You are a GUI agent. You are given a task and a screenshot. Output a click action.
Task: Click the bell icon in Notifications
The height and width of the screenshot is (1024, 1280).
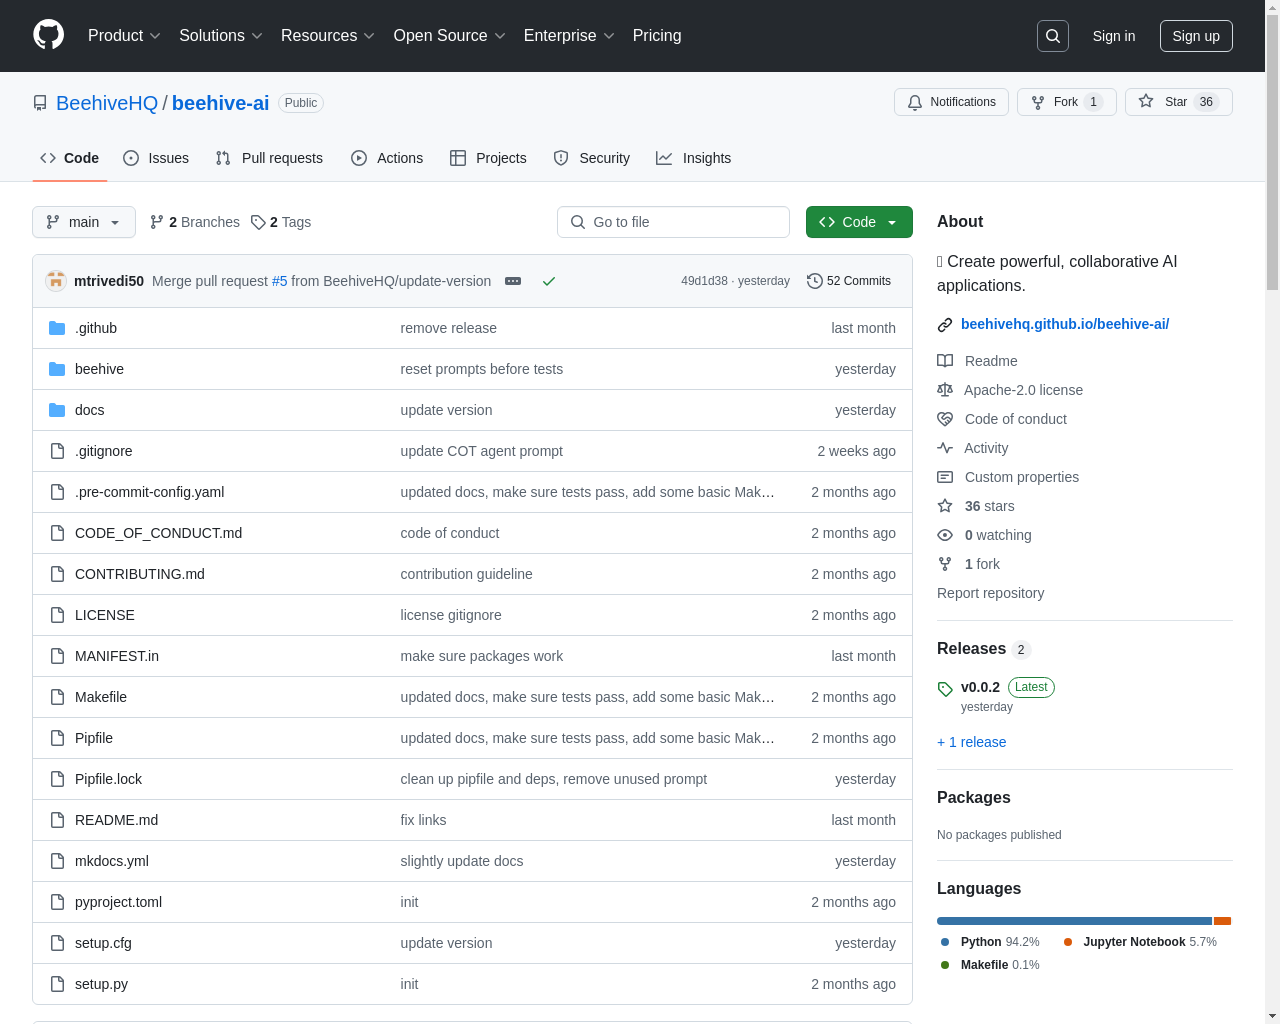[915, 102]
